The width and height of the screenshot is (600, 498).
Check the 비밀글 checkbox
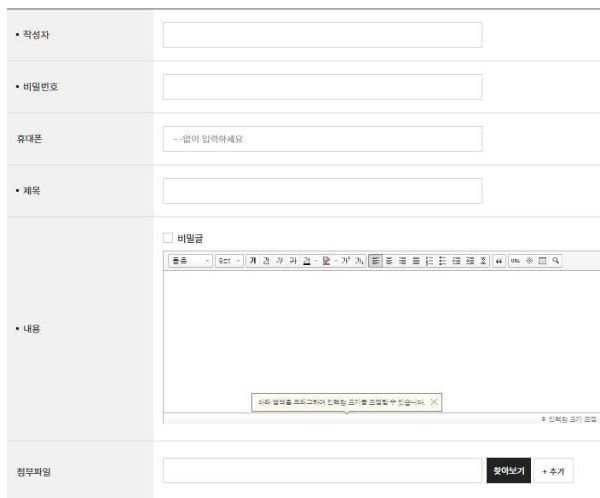point(168,238)
